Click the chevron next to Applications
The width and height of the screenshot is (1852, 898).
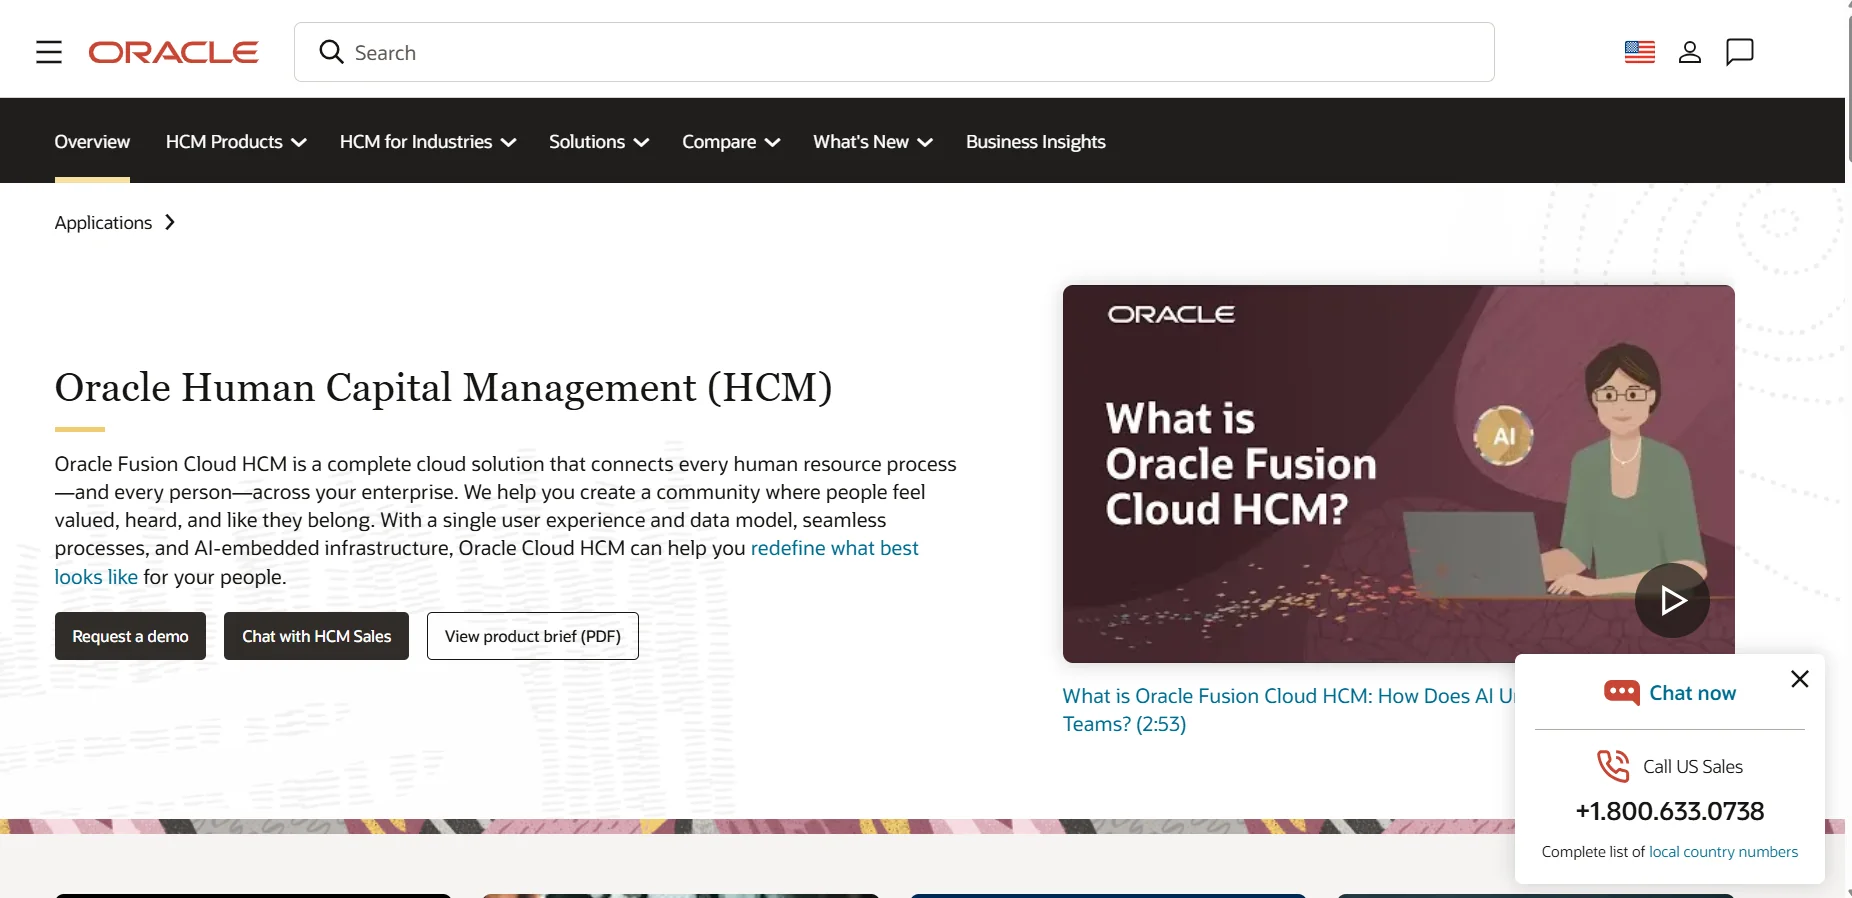170,222
